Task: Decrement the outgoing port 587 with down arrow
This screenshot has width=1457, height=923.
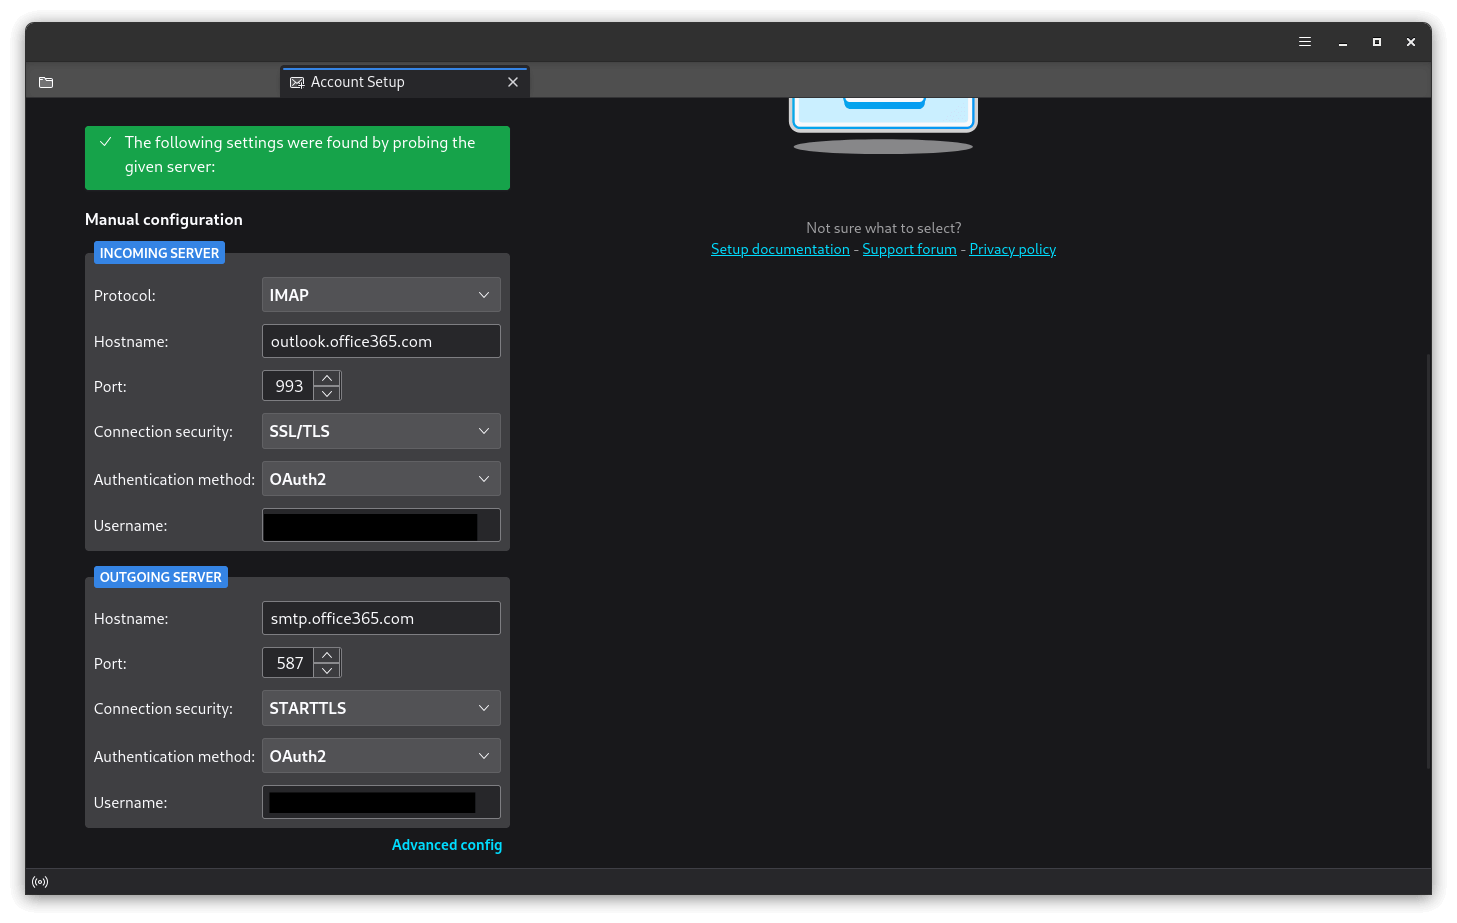Action: [327, 670]
